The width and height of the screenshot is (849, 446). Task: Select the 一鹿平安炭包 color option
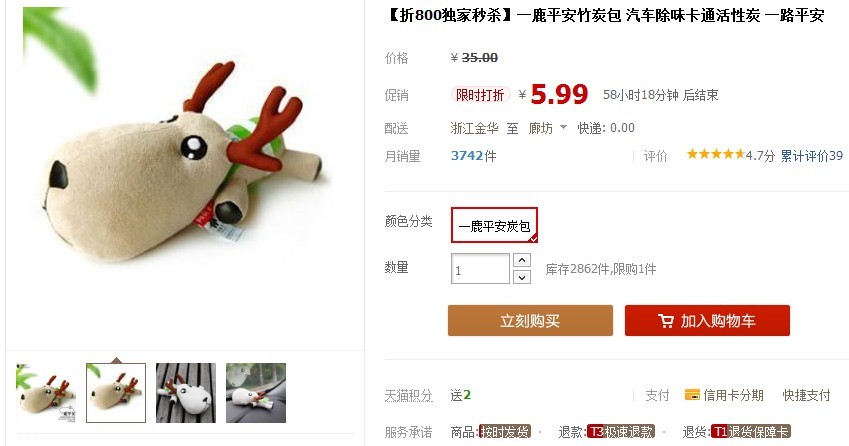pos(494,225)
